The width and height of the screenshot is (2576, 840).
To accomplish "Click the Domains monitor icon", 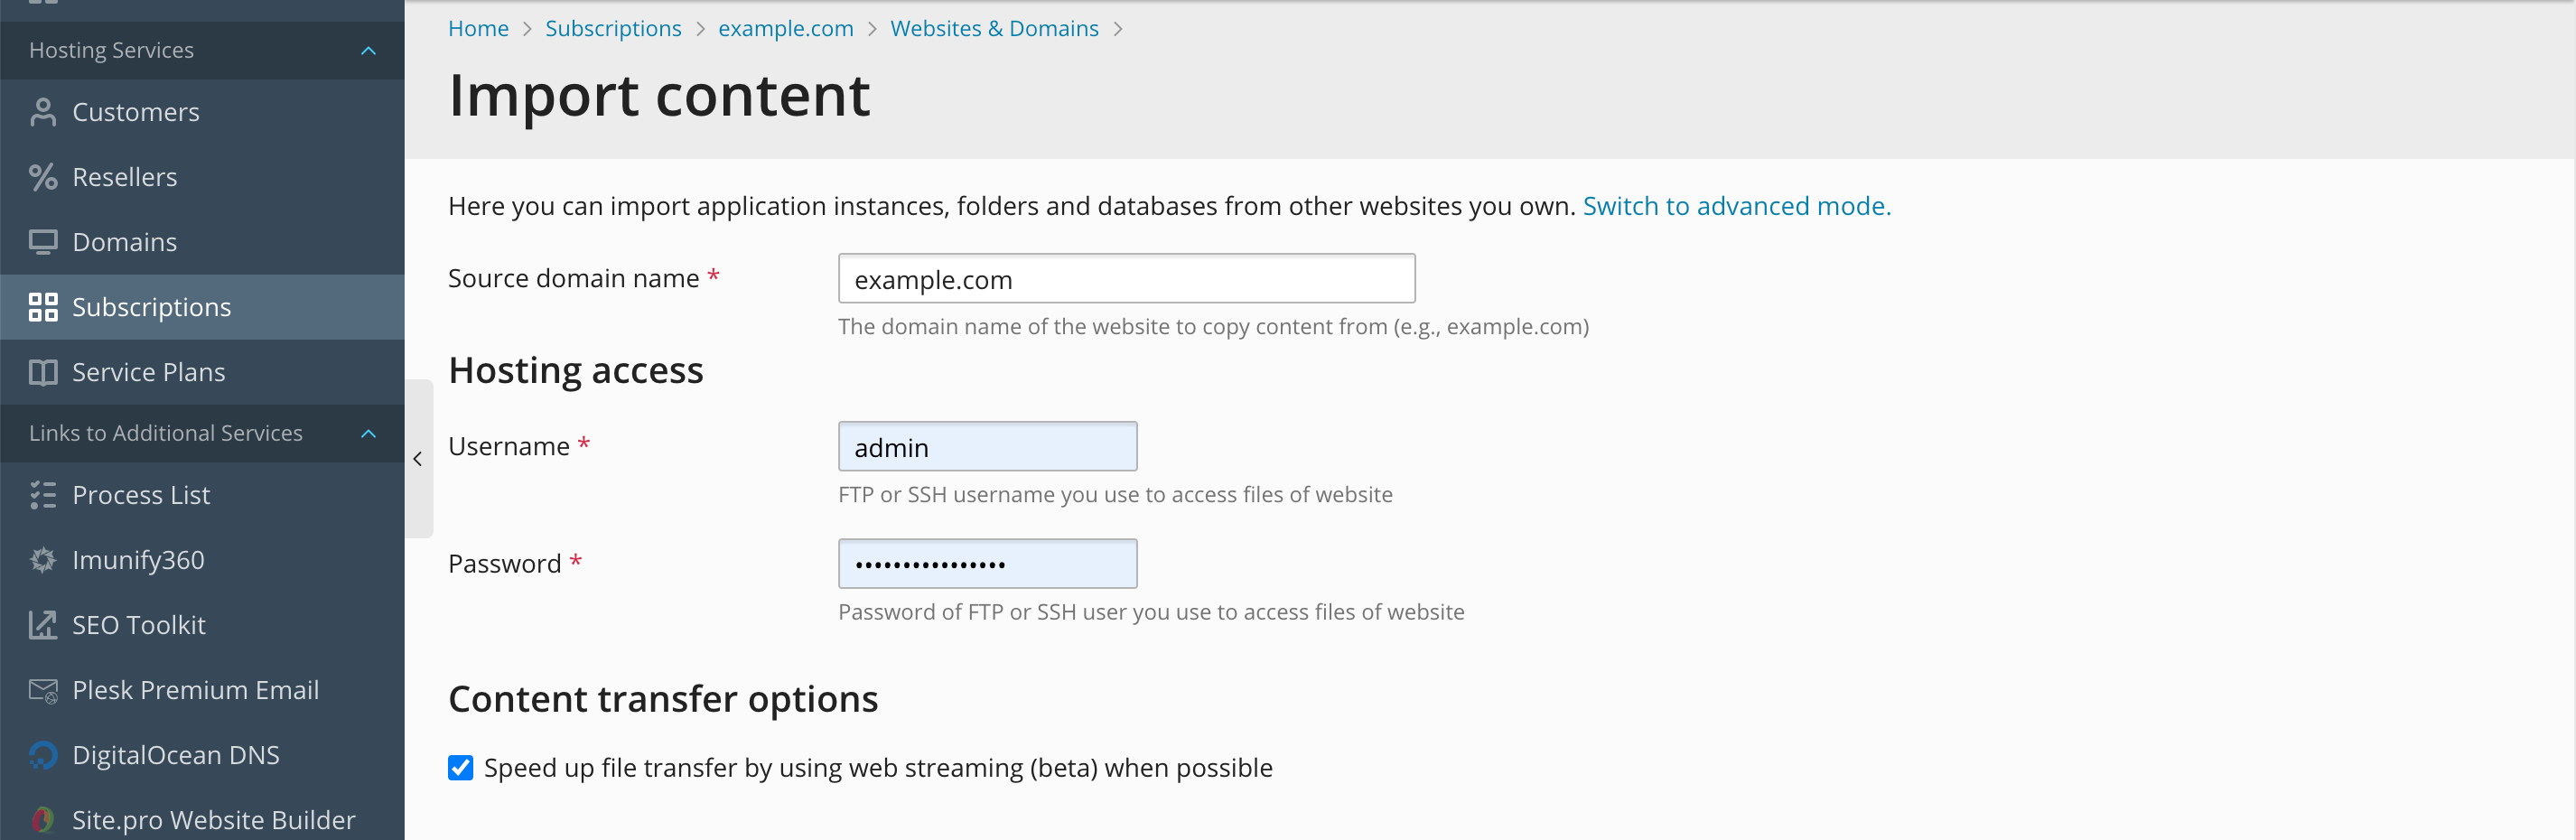I will (x=42, y=242).
